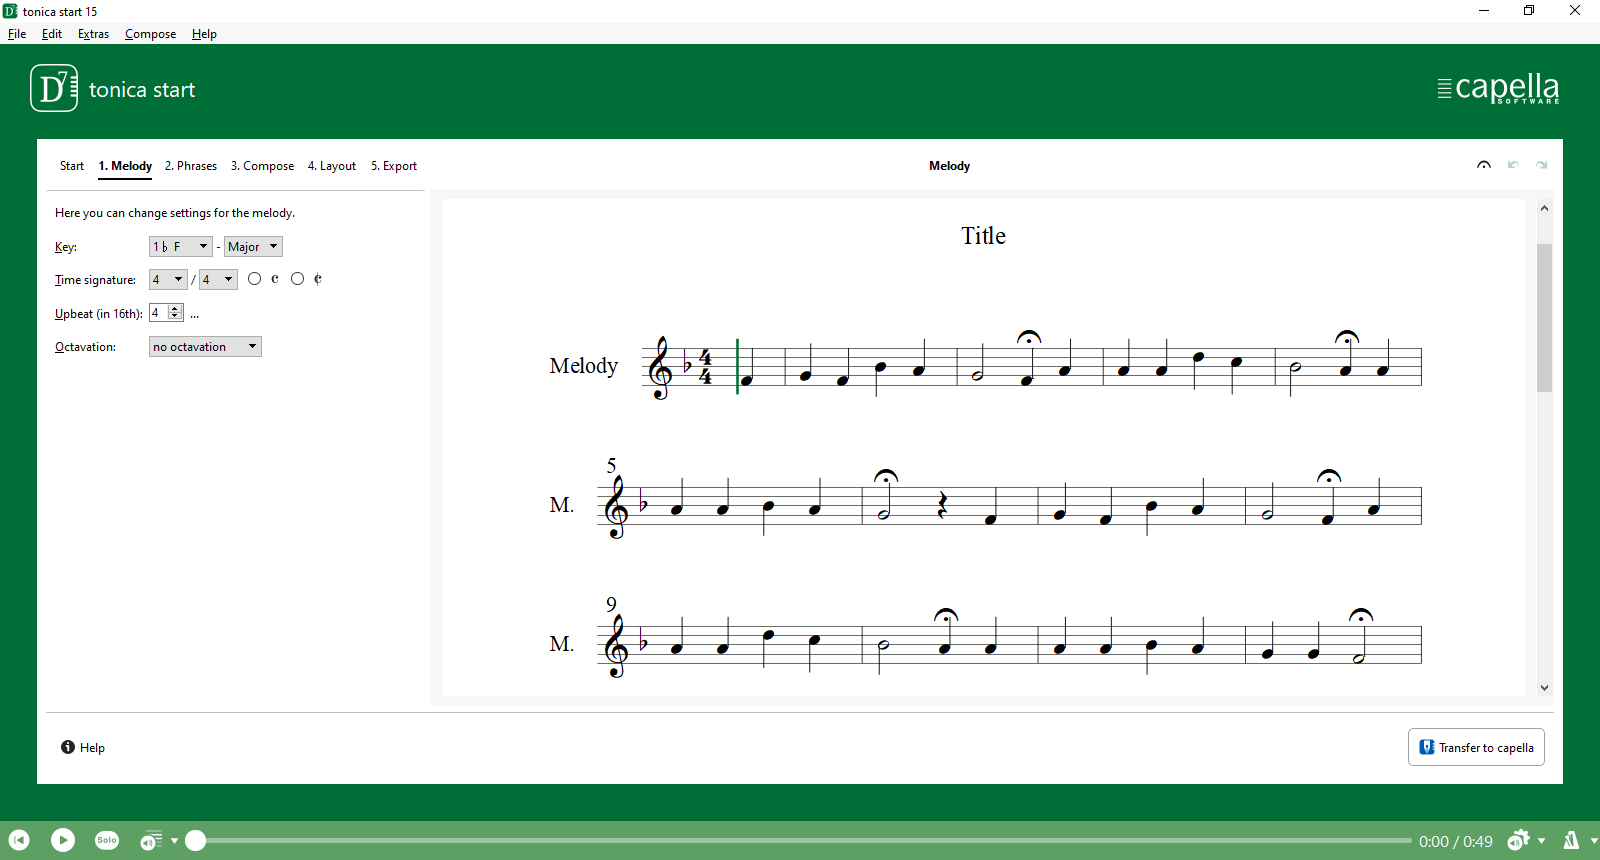Click the Upbeat value input field
The image size is (1600, 860).
(158, 313)
